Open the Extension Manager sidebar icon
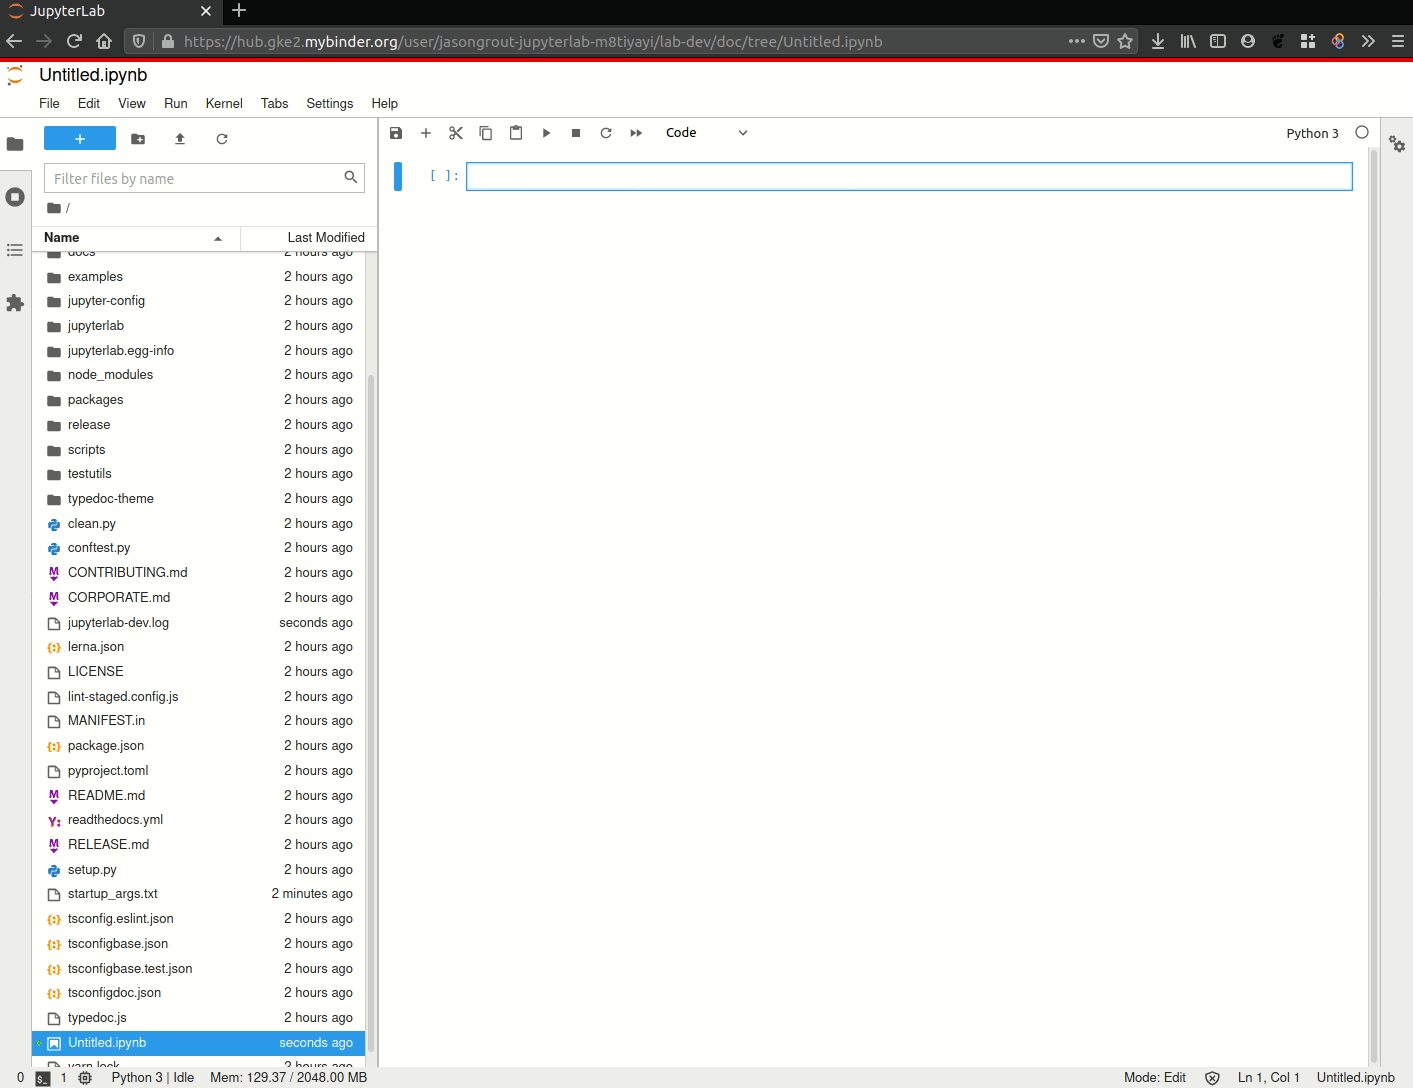The image size is (1413, 1088). click(15, 303)
